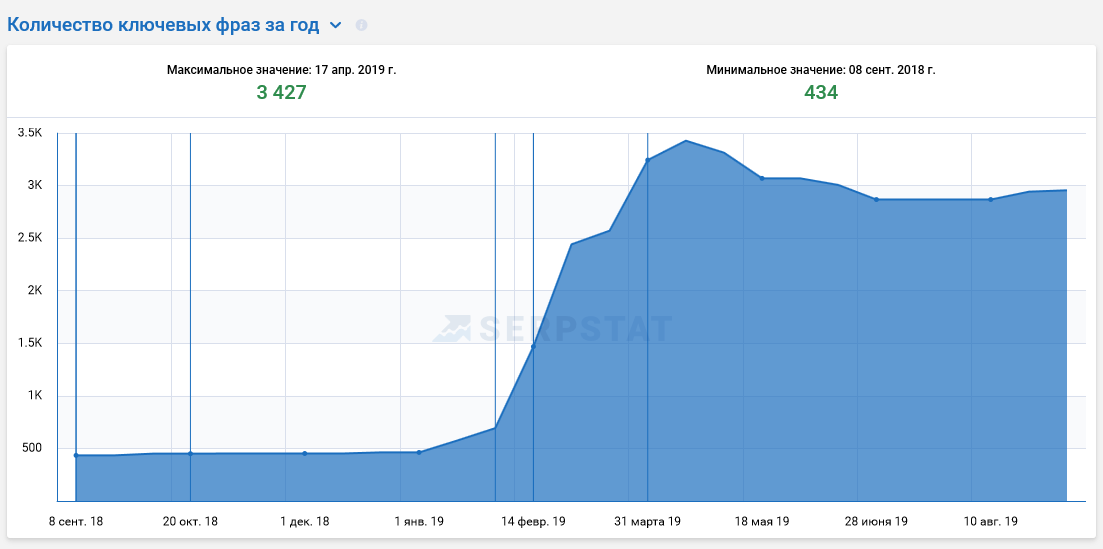Click the x-axis label '28 июня 19'

(x=876, y=522)
